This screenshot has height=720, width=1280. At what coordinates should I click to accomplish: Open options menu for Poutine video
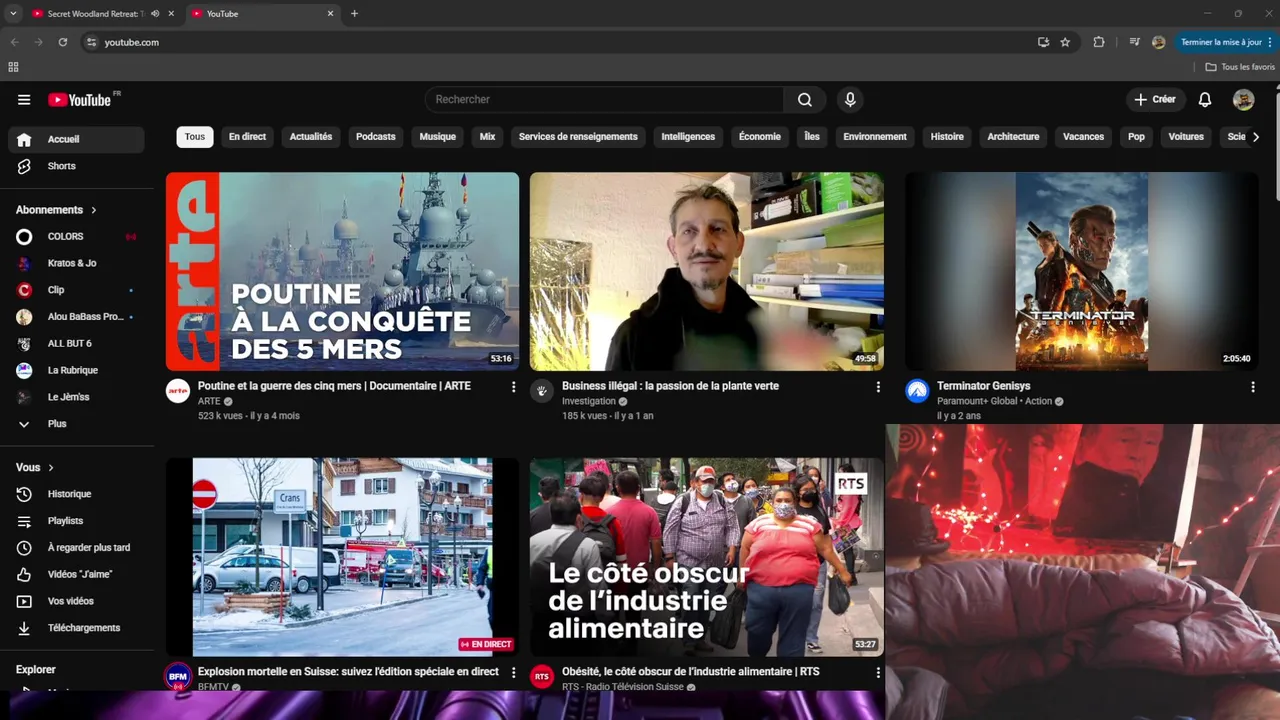point(514,387)
